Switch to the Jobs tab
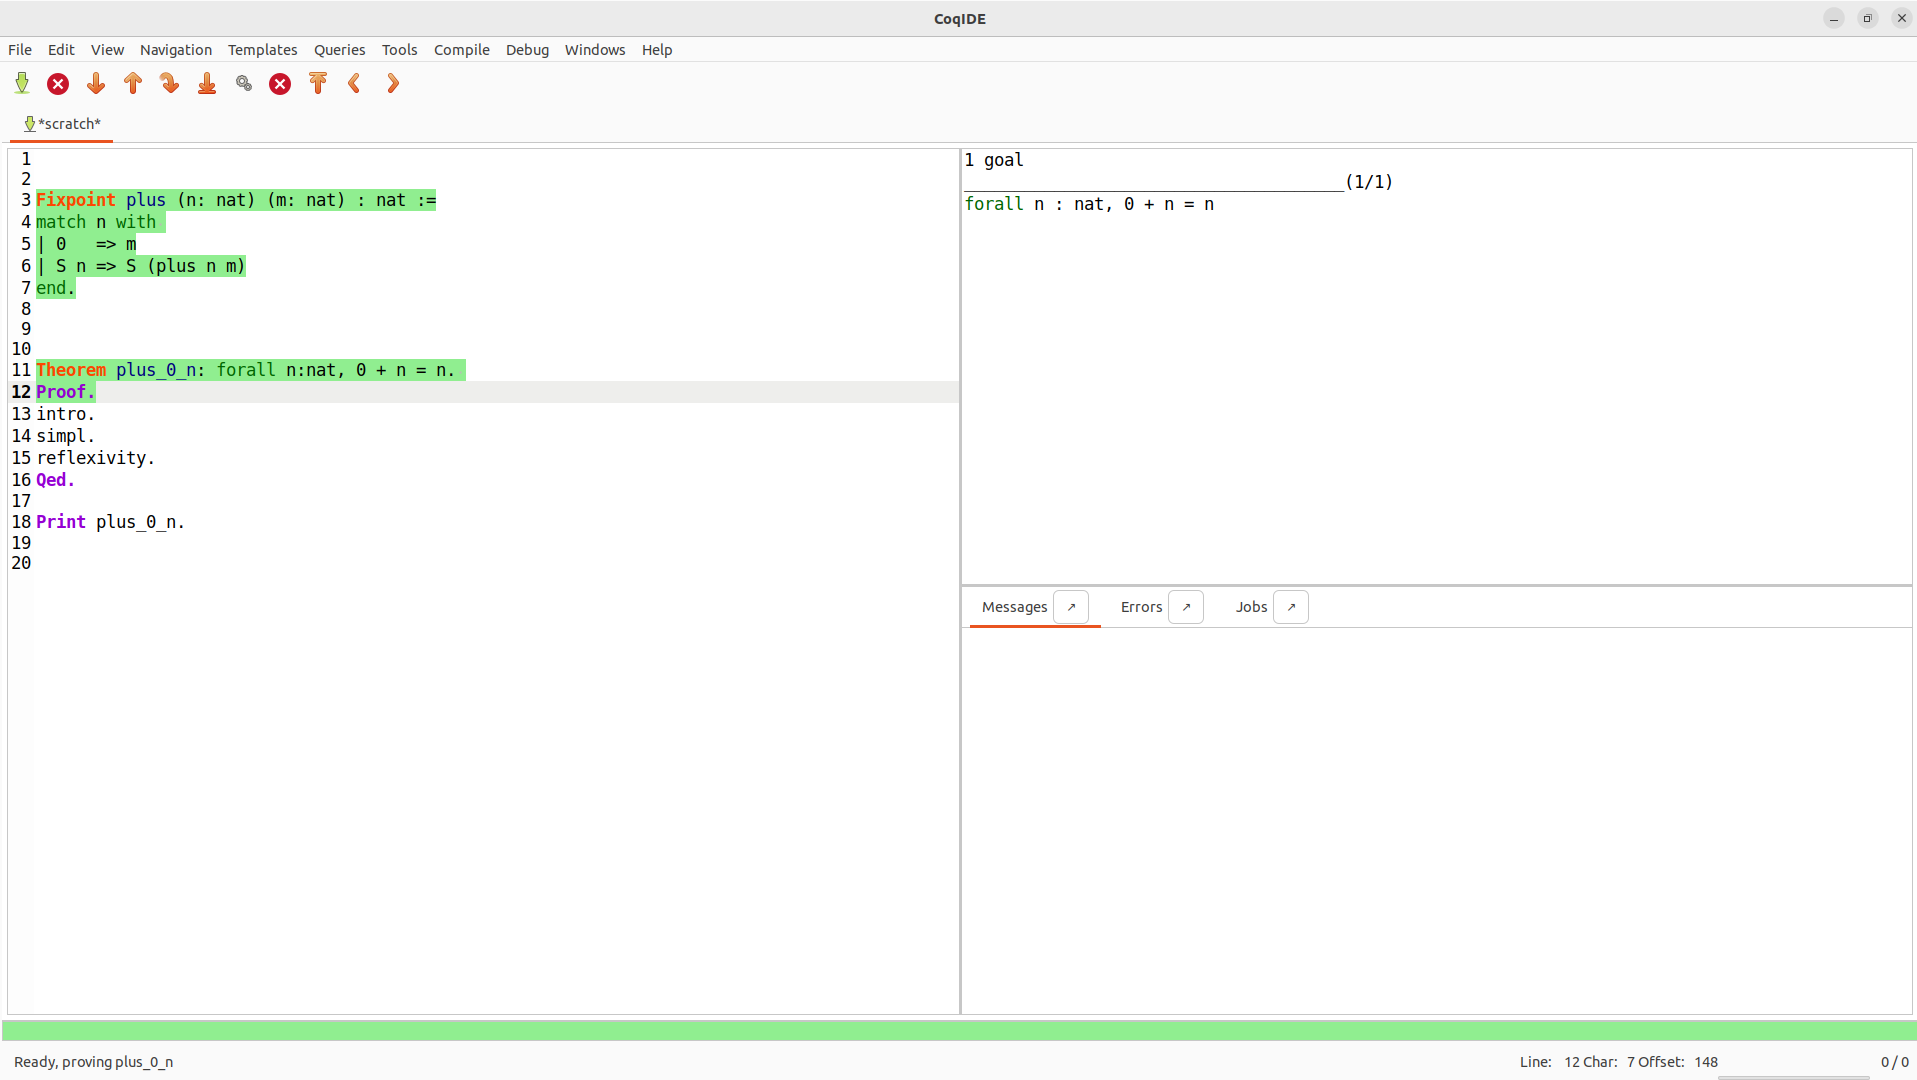The height and width of the screenshot is (1080, 1917). click(x=1251, y=607)
